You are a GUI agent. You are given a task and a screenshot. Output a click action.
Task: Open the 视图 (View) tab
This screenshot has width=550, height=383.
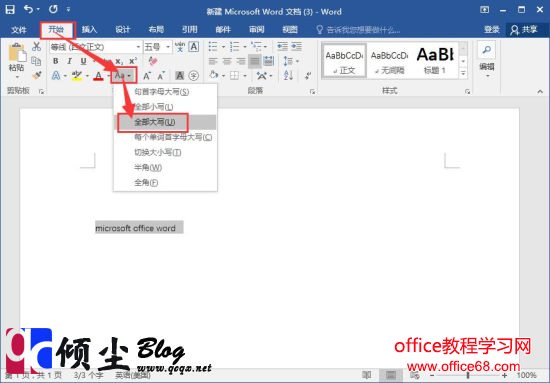[290, 30]
